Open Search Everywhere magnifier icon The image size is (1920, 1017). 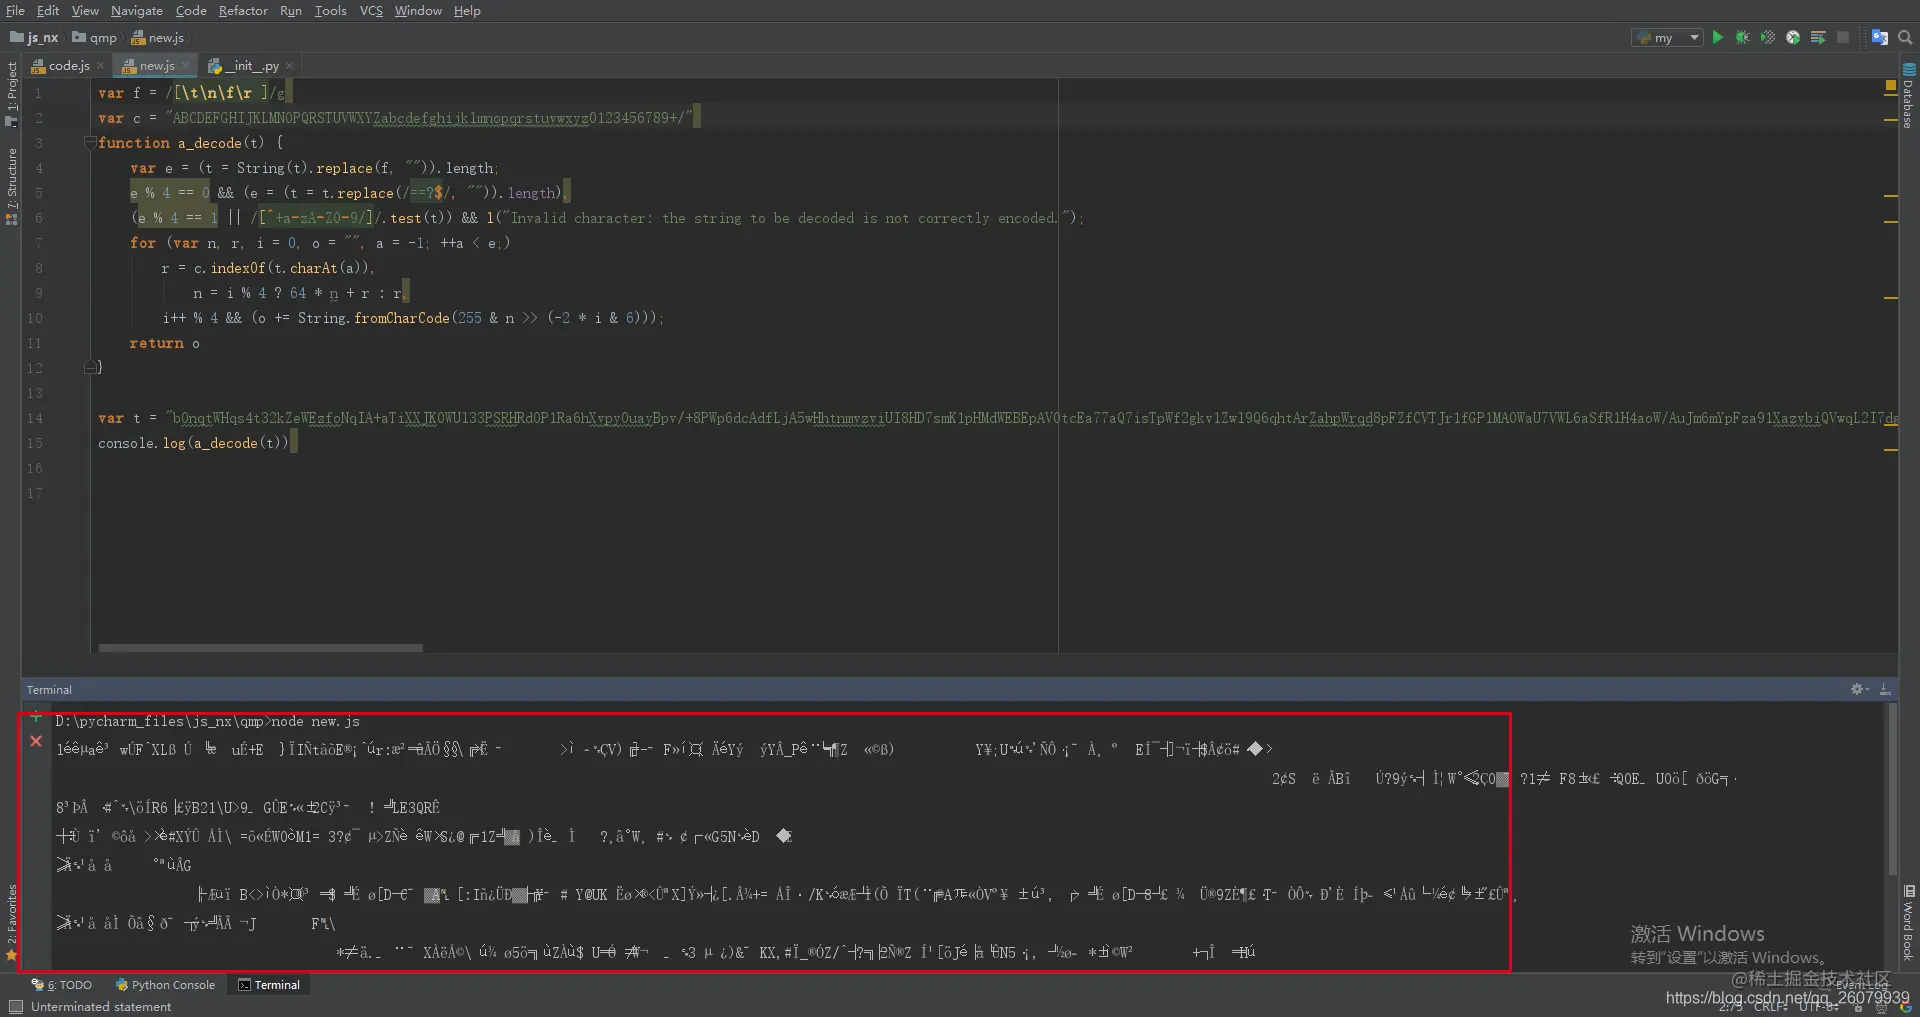coord(1905,37)
